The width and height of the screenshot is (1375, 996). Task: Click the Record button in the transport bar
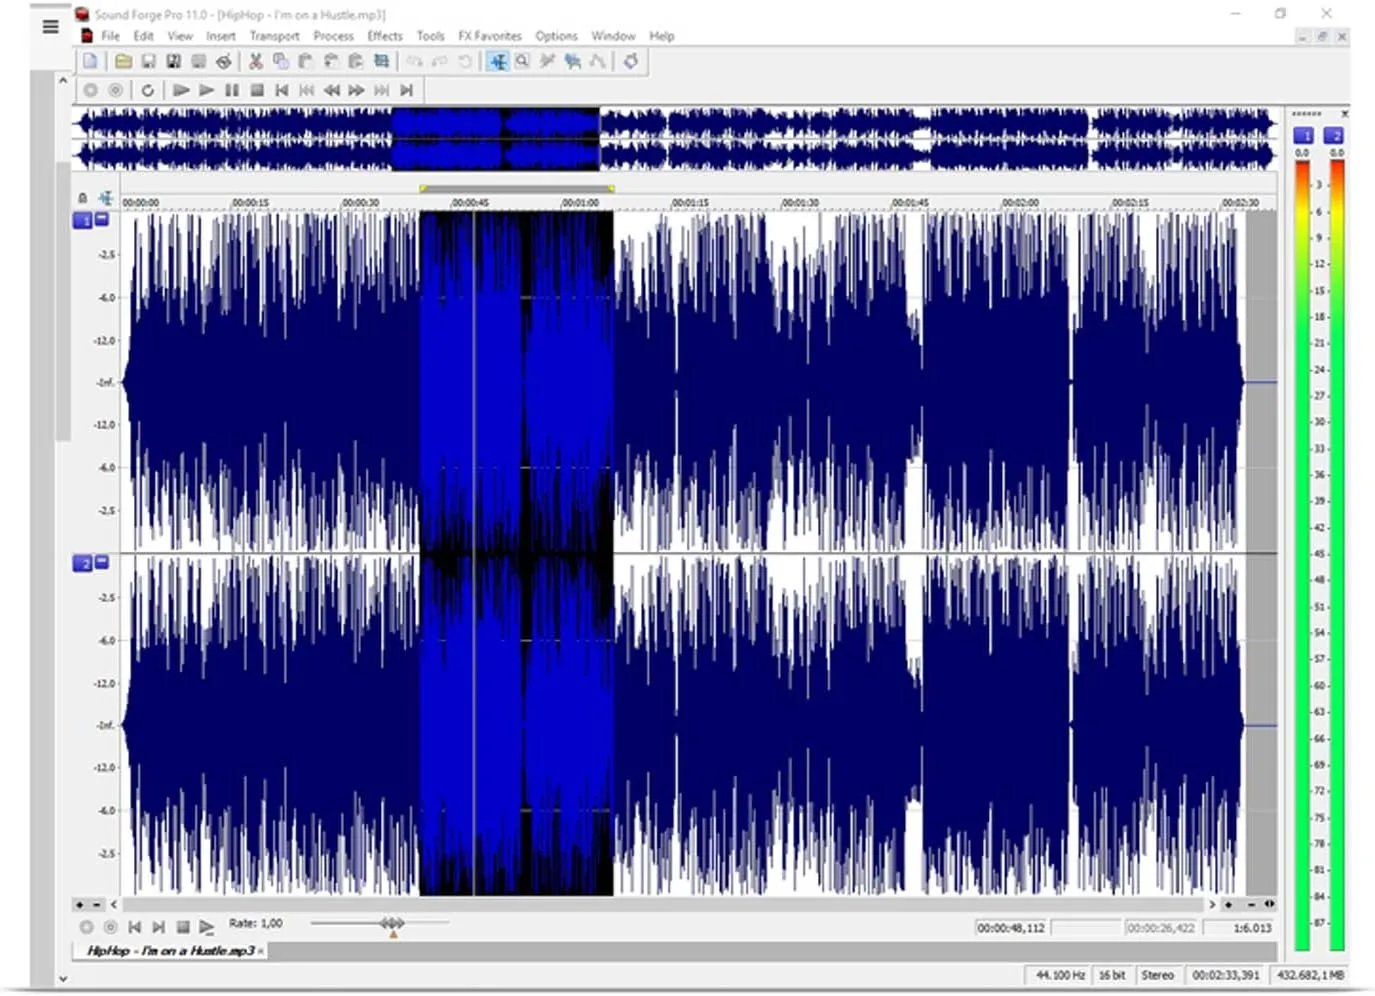91,90
